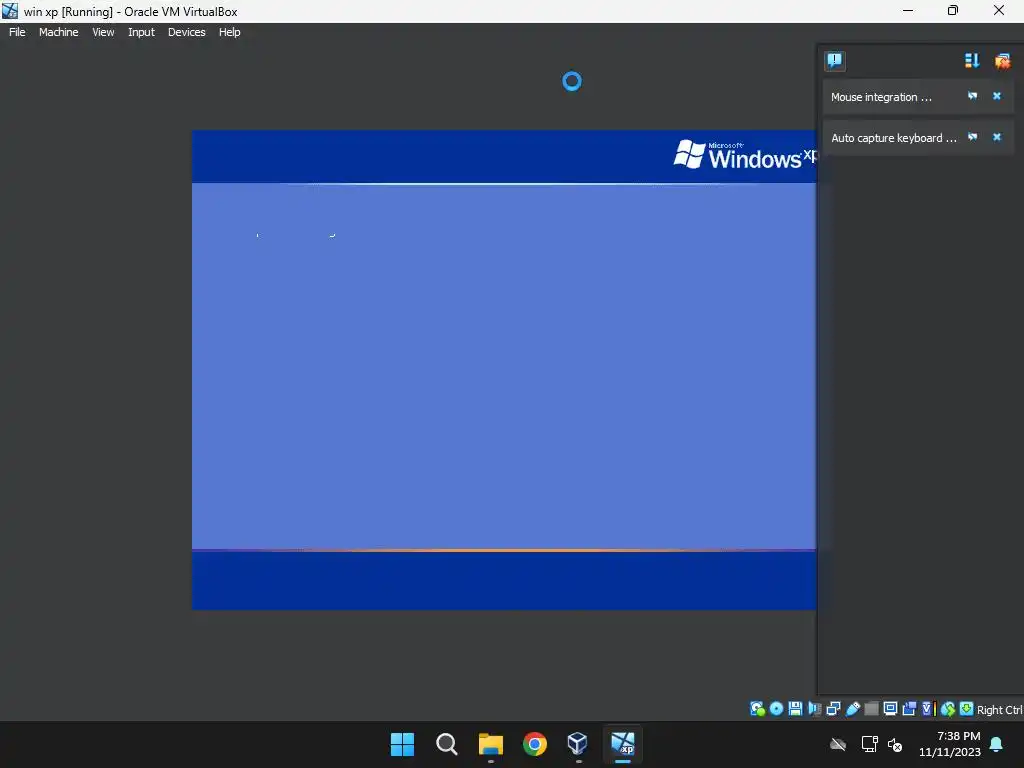Screen dimensions: 1024x768
Task: Click the OneDrive cloud tray icon
Action: coord(838,744)
